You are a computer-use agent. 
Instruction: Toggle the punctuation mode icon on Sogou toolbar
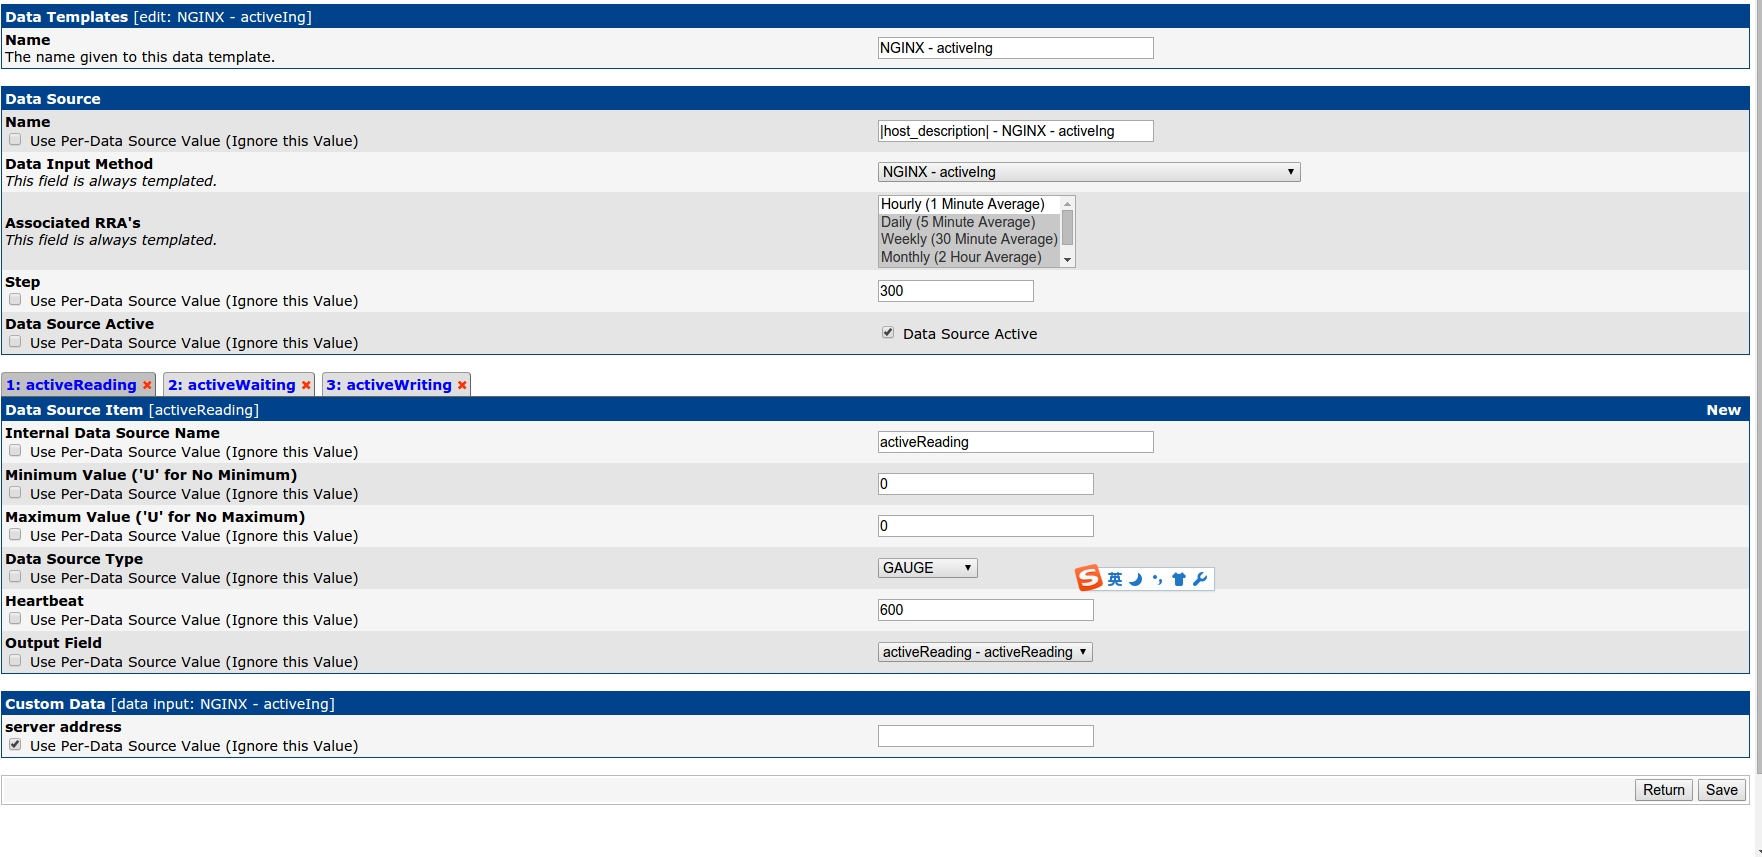1157,579
